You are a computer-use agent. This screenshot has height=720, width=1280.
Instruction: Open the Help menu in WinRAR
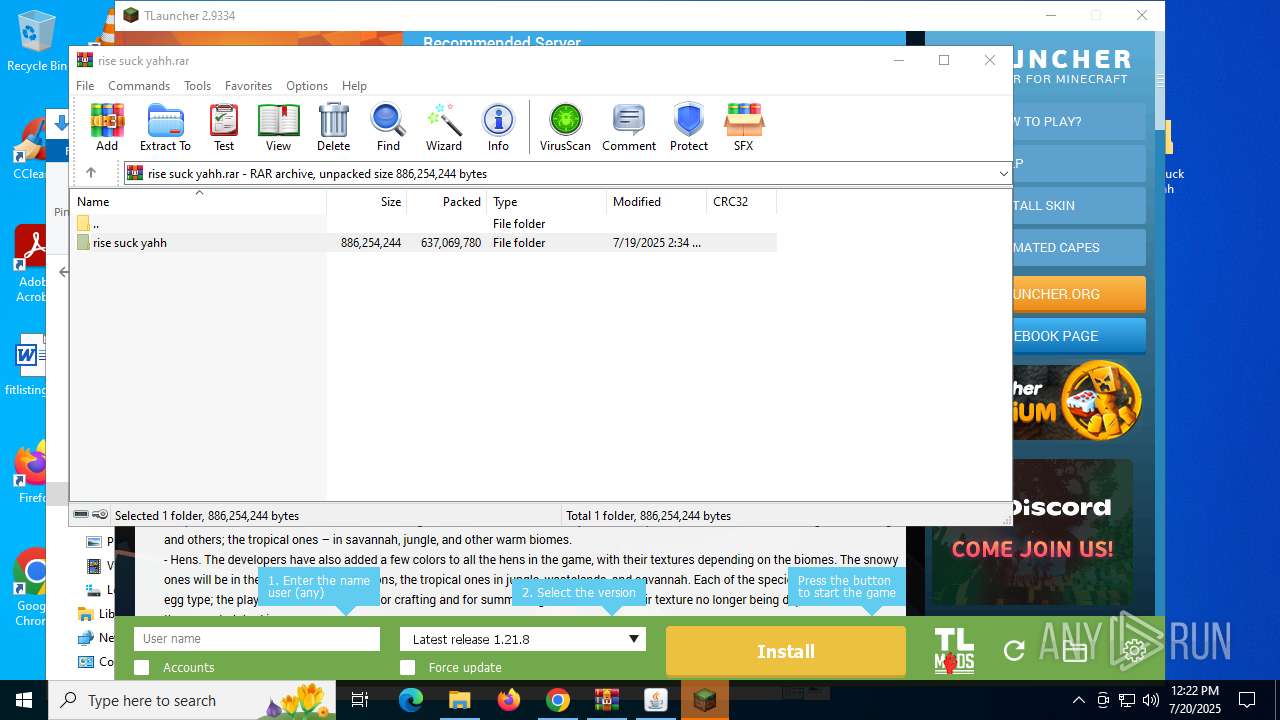coord(354,86)
